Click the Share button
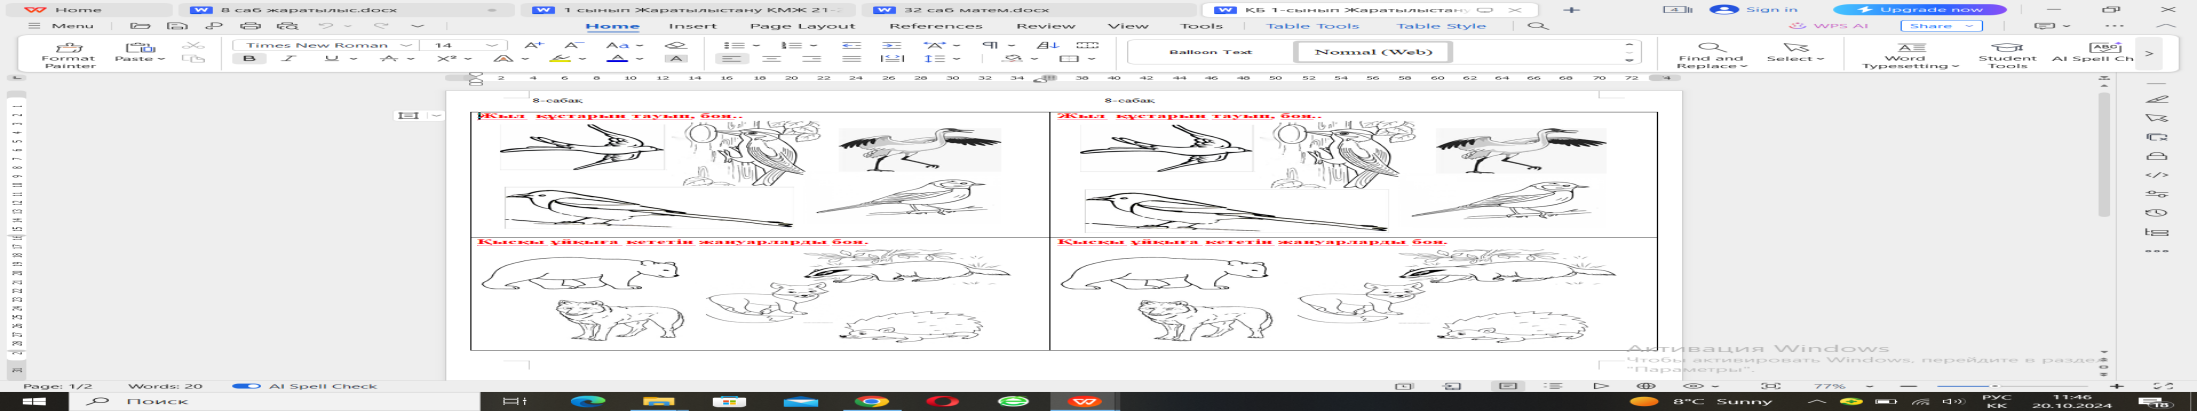 pos(1940,26)
